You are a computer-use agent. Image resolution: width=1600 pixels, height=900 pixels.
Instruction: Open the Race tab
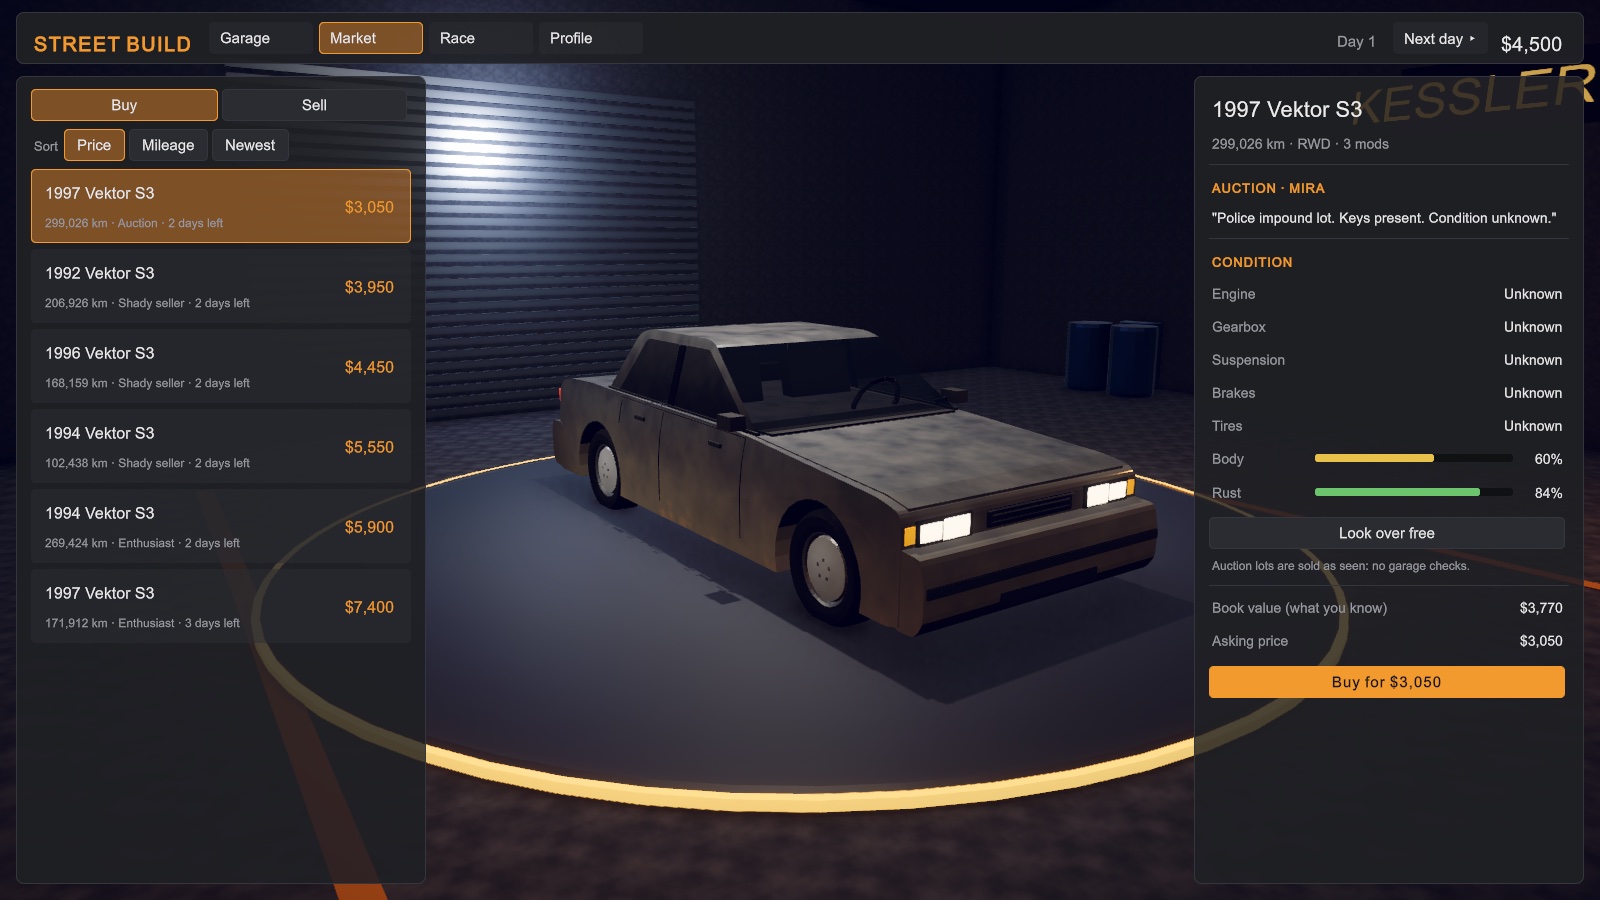click(x=480, y=38)
